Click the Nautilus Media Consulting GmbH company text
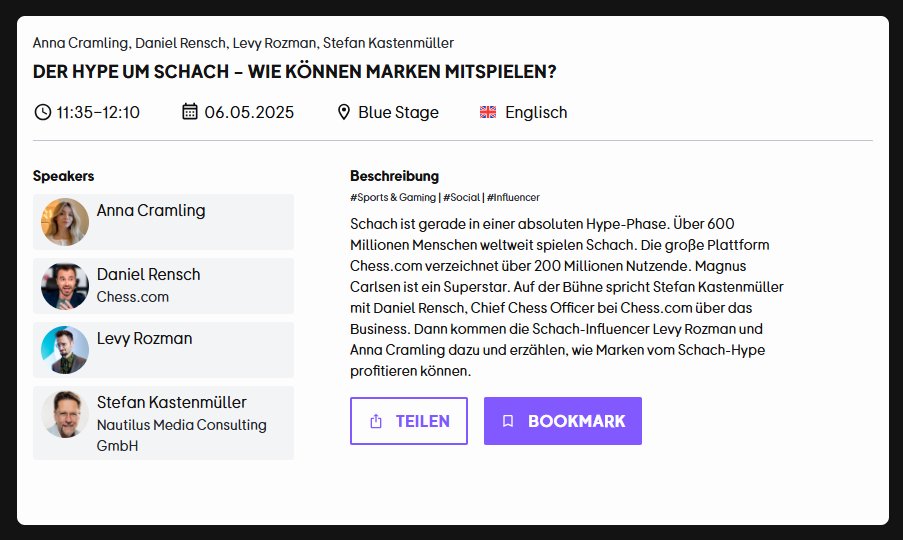The image size is (903, 540). point(181,435)
